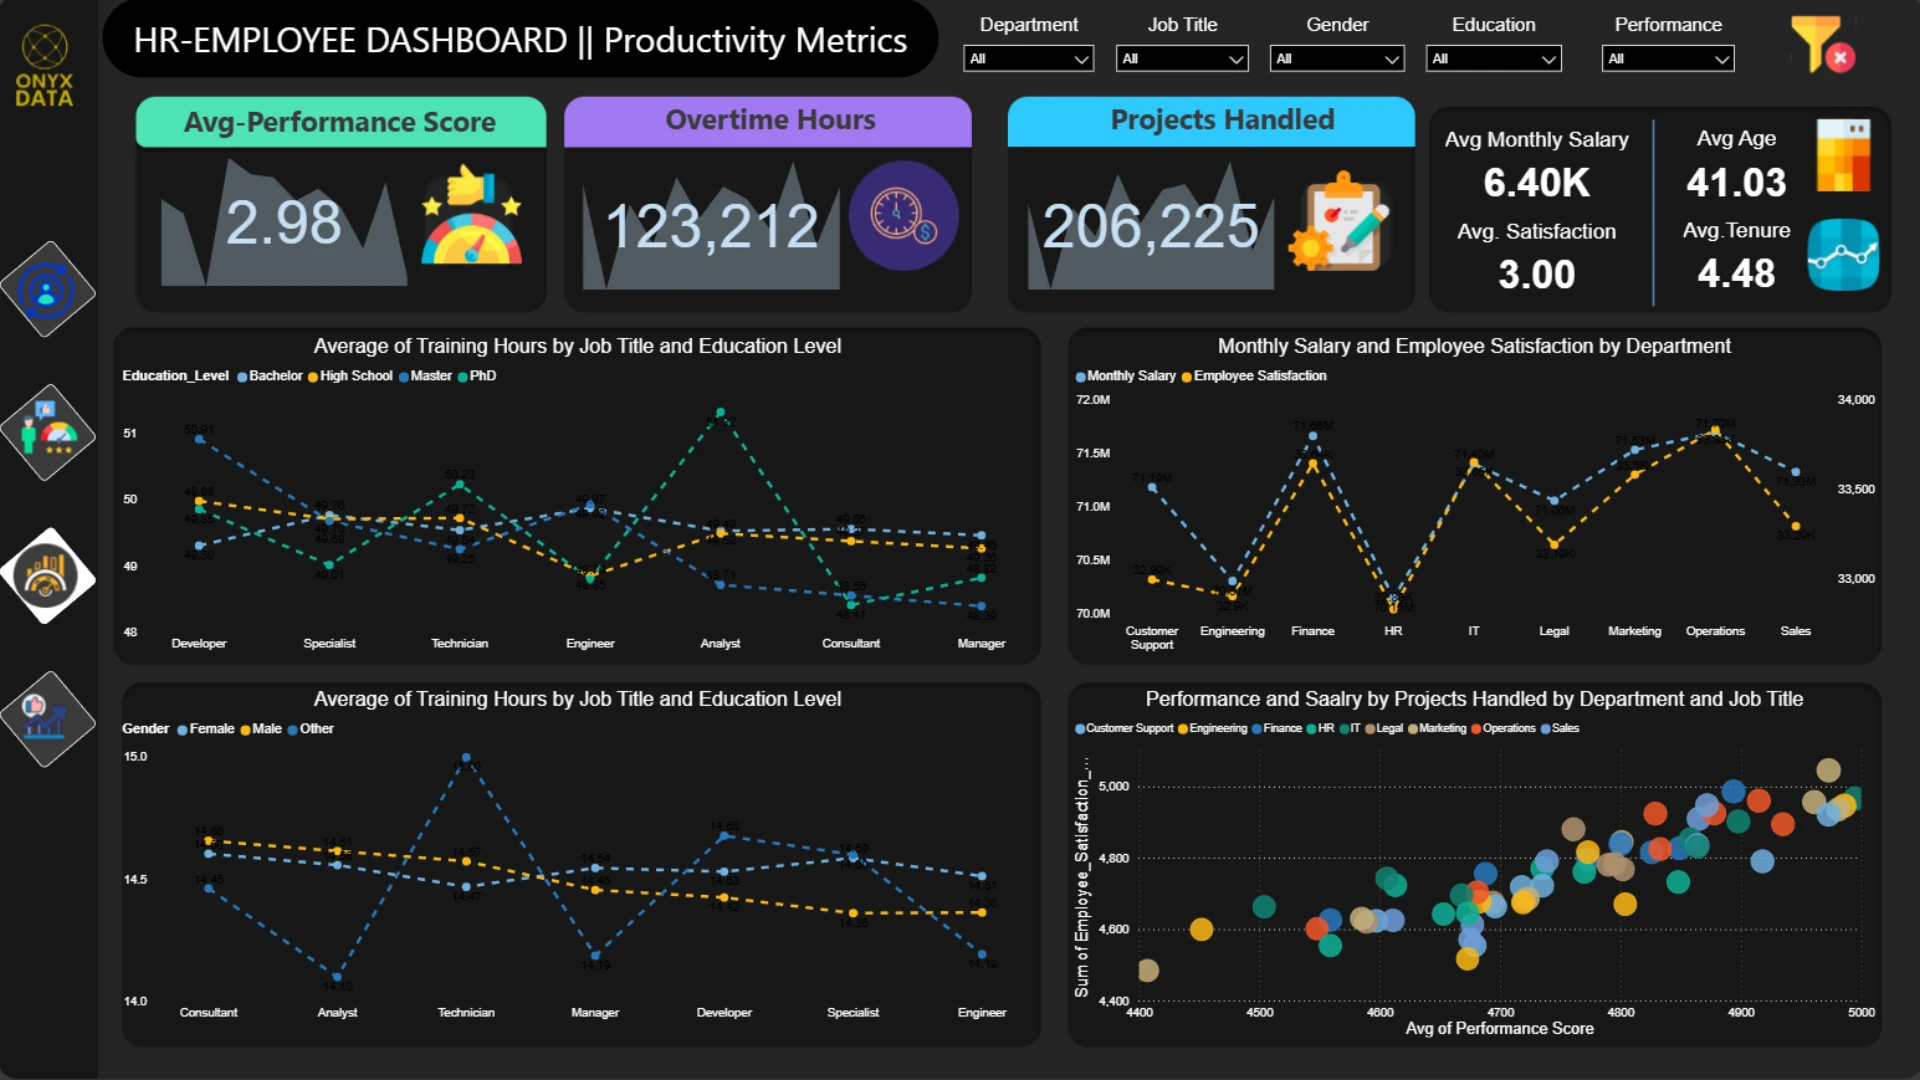Click the projects clipboard gear icon

pyautogui.click(x=1340, y=222)
